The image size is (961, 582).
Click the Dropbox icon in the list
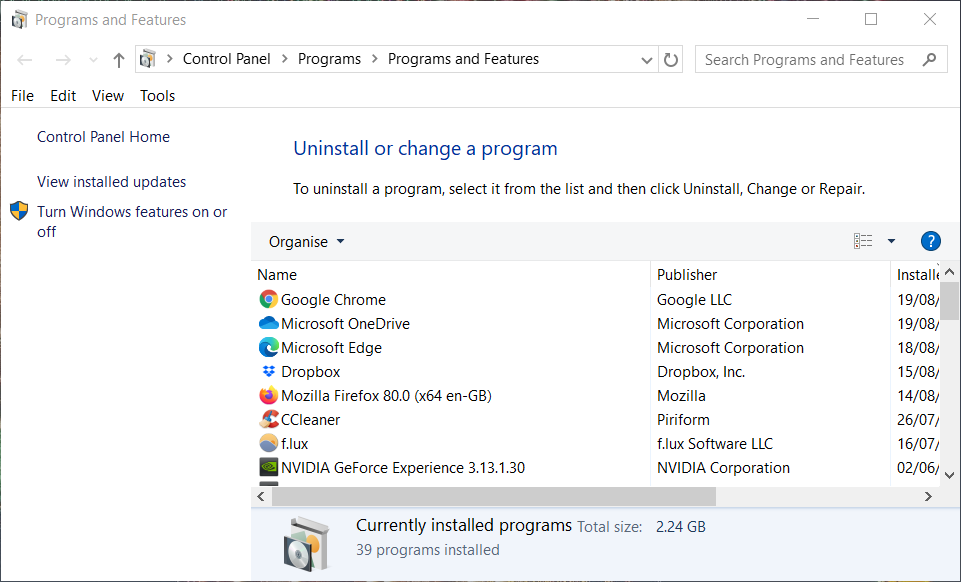tap(268, 372)
